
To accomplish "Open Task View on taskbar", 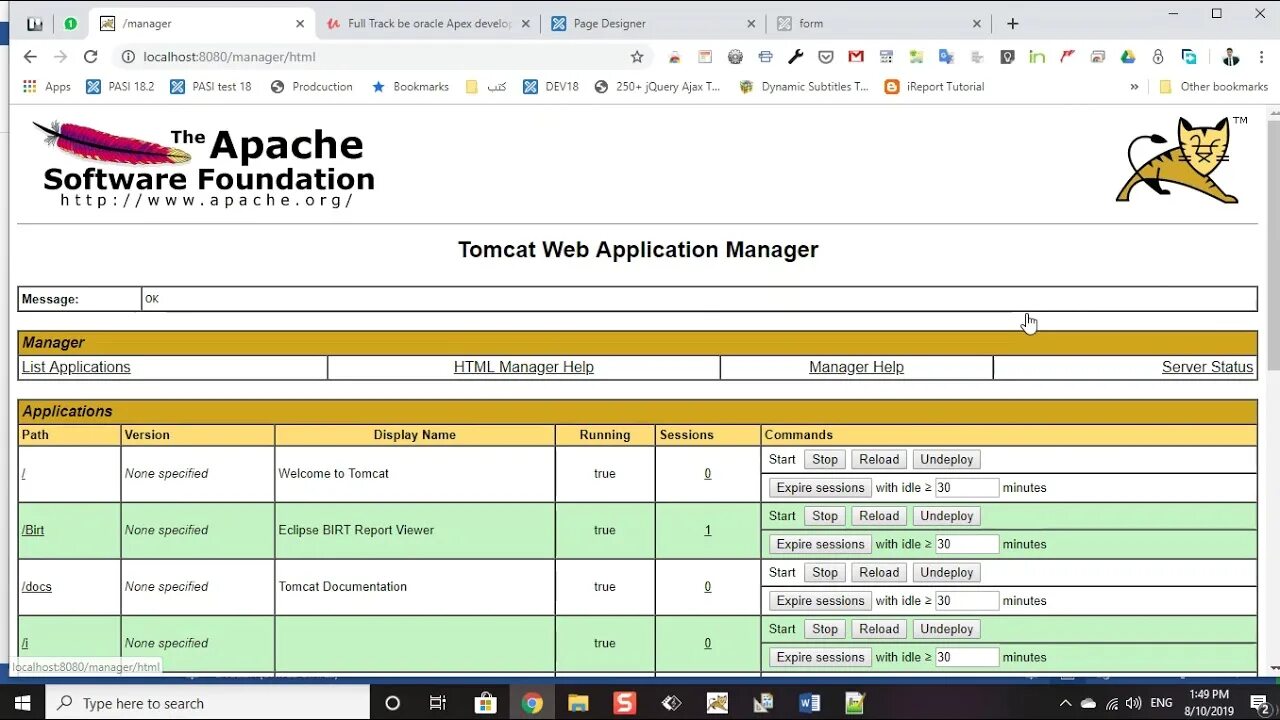I will coord(438,703).
